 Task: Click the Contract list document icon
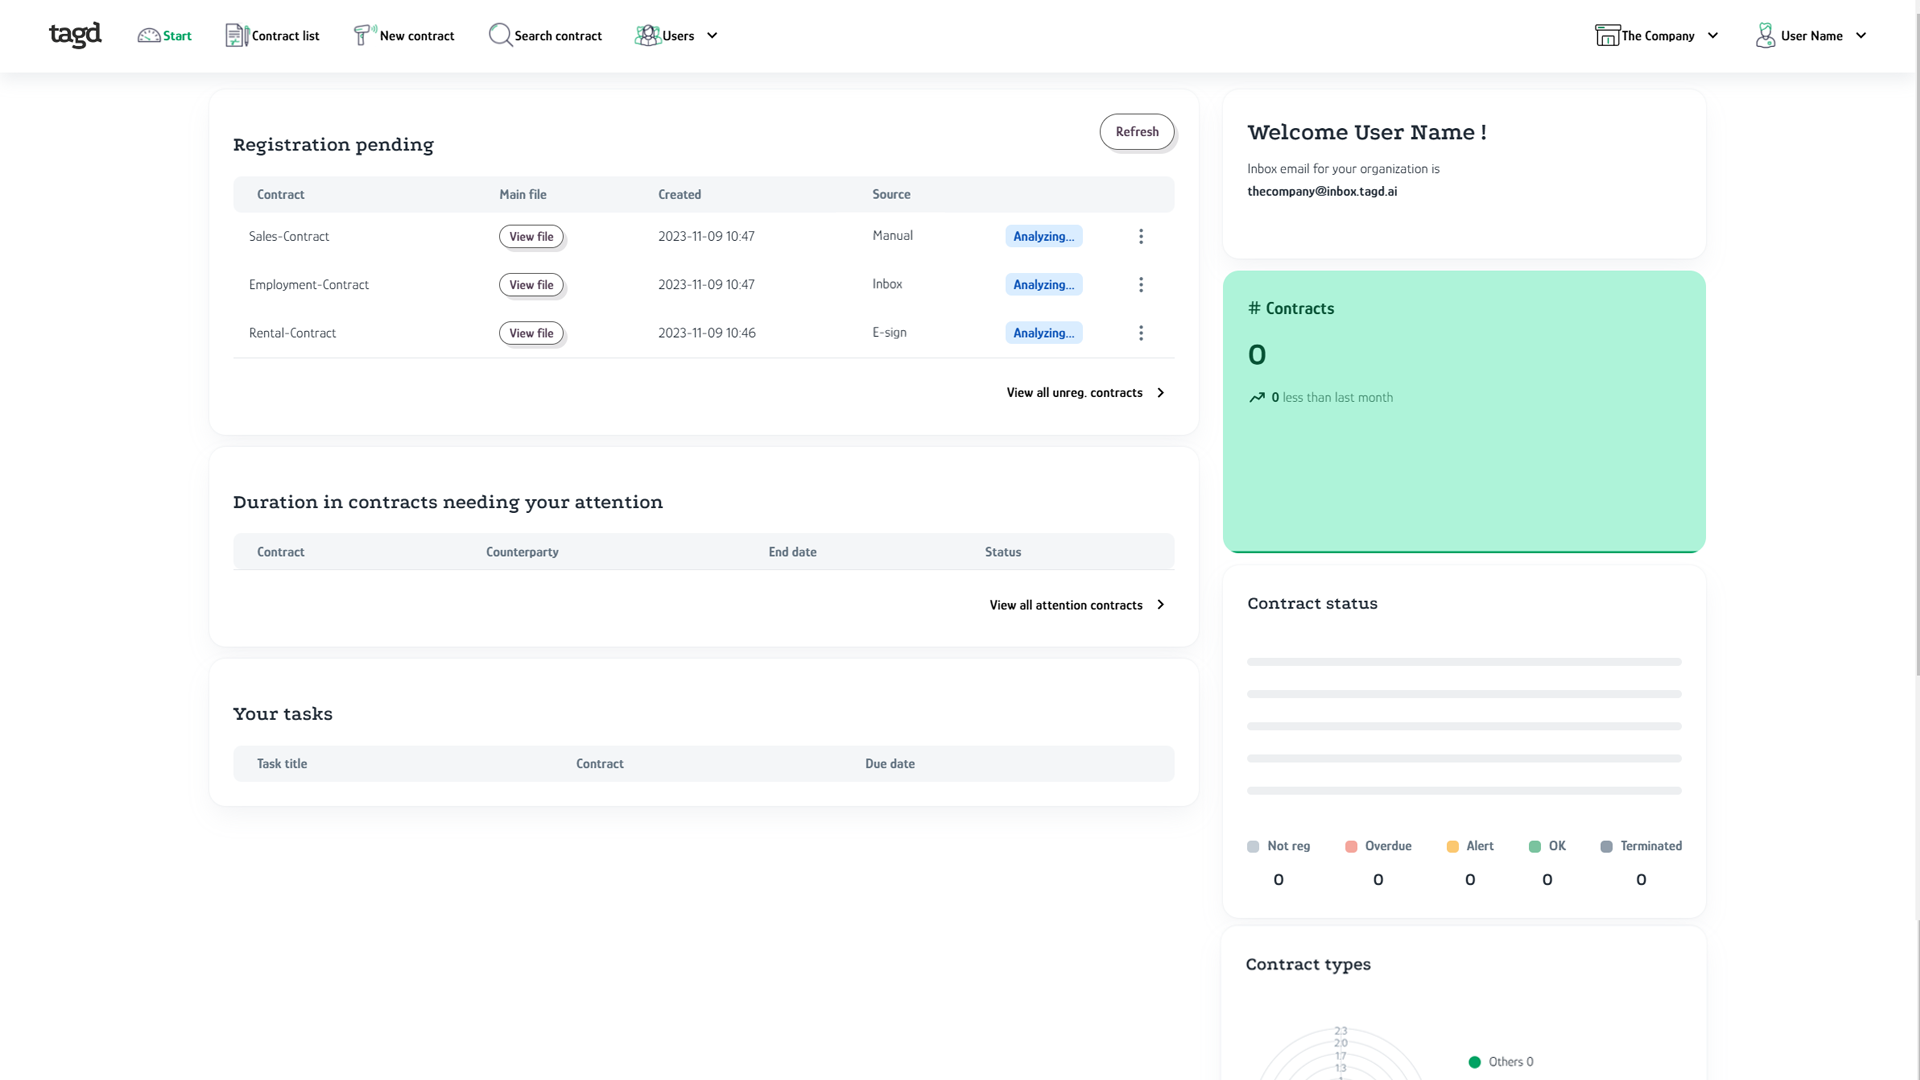coord(236,35)
